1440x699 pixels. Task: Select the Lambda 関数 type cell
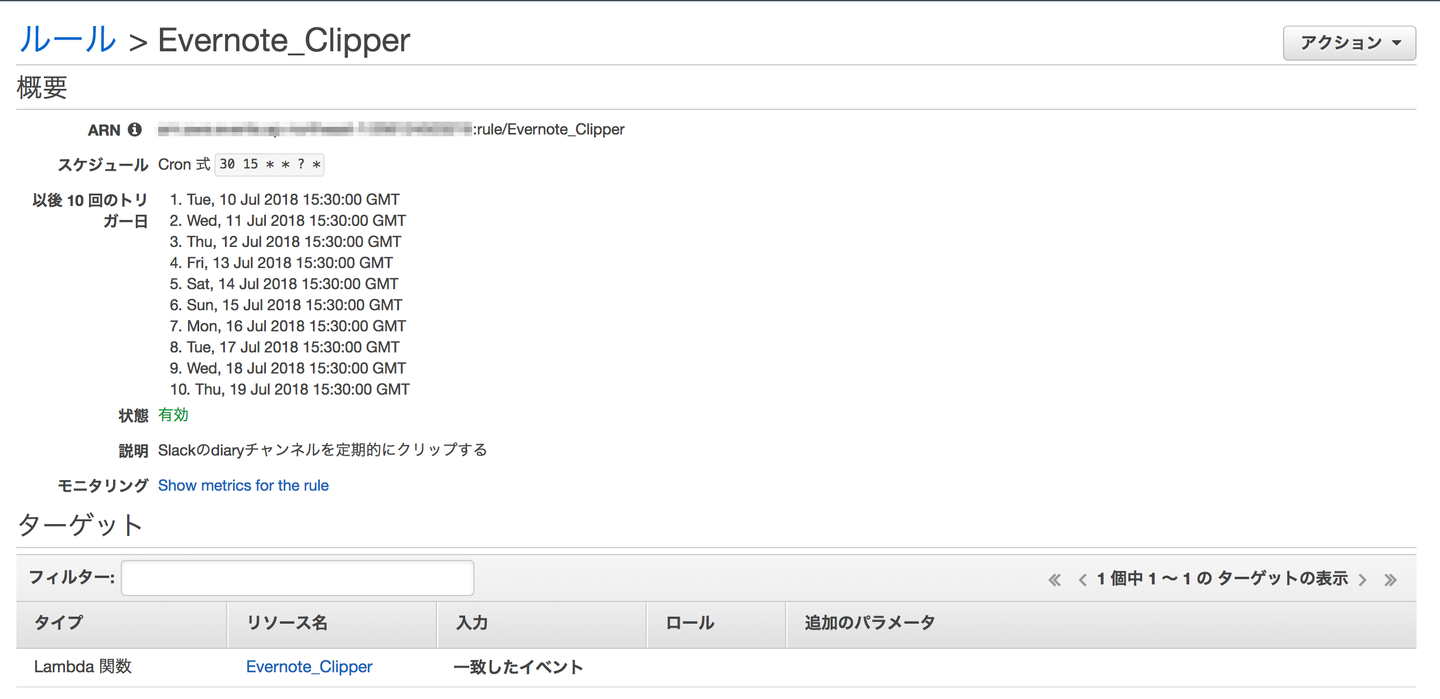pos(83,666)
